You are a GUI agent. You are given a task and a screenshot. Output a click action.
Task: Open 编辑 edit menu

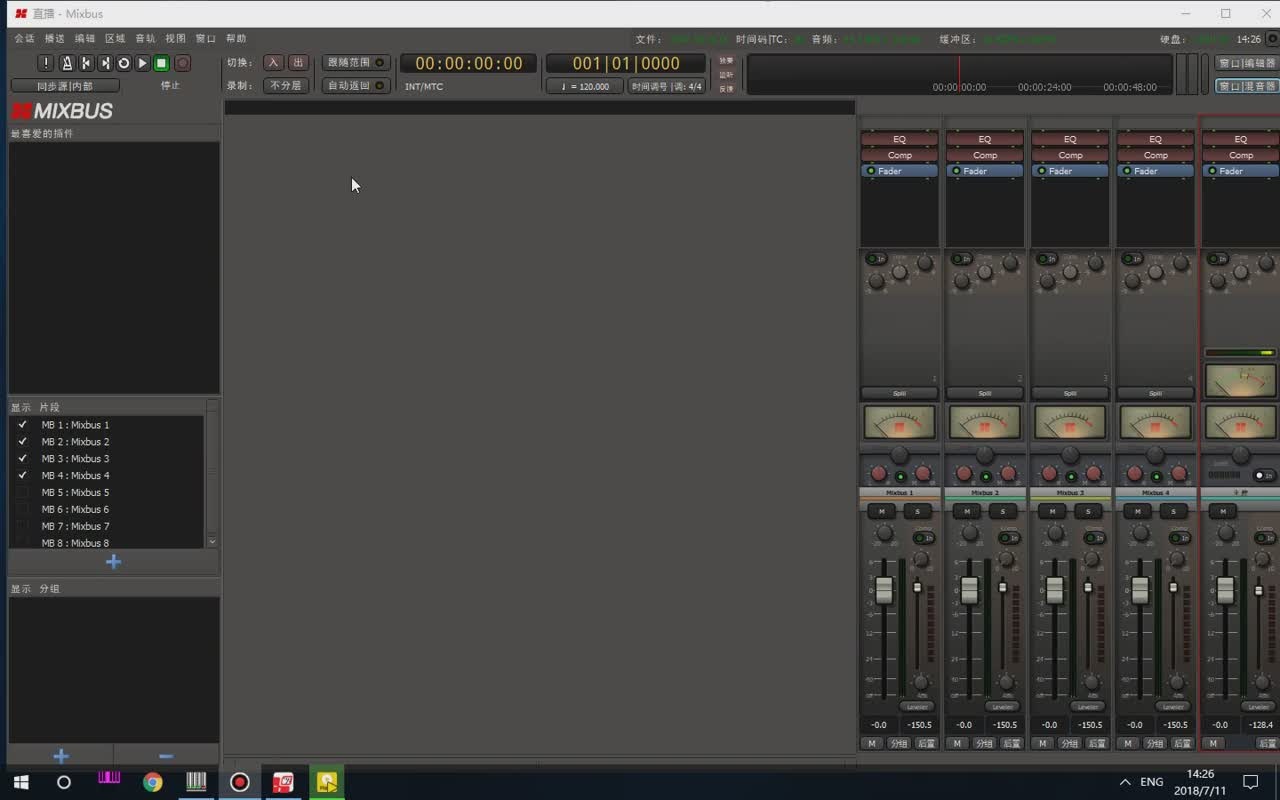pyautogui.click(x=85, y=39)
